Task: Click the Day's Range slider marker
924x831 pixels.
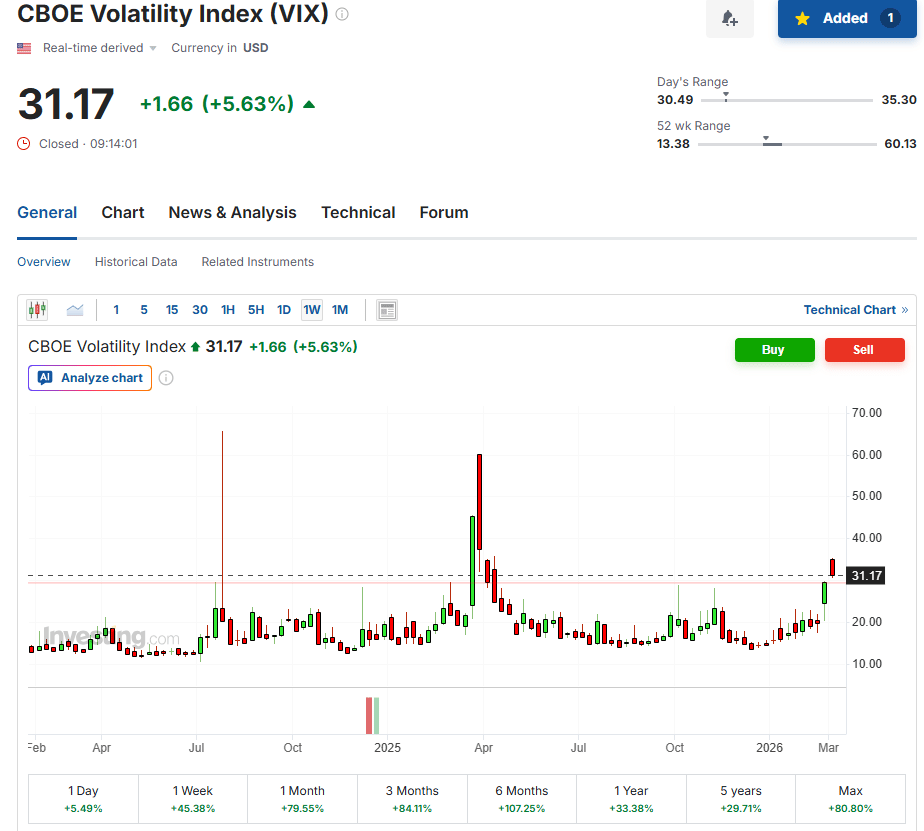Action: [x=726, y=96]
